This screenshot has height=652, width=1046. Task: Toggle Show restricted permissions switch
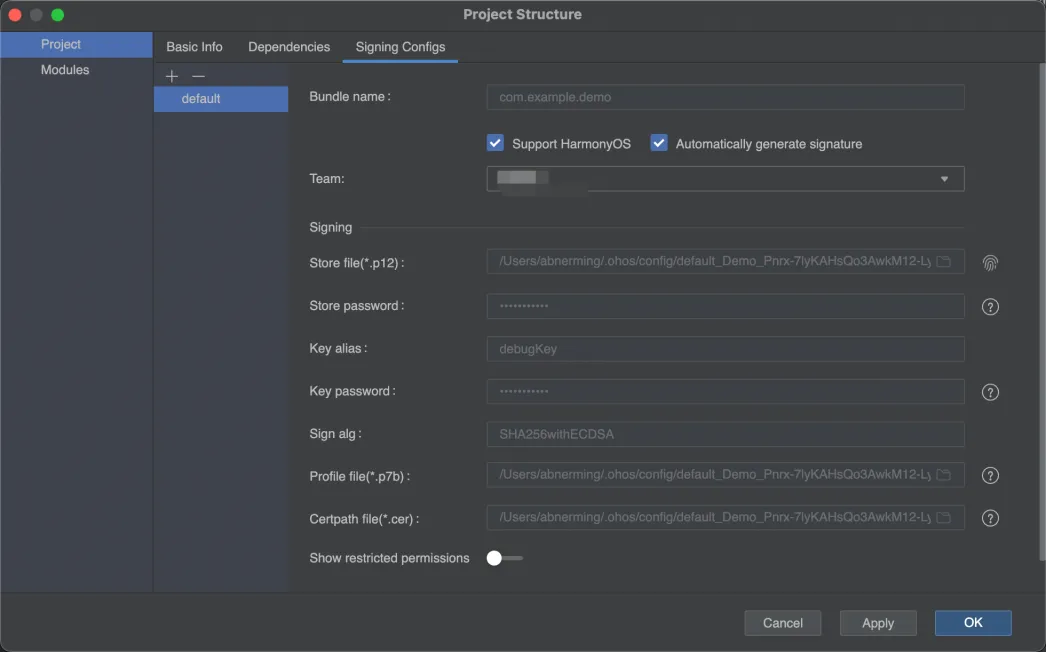(503, 558)
